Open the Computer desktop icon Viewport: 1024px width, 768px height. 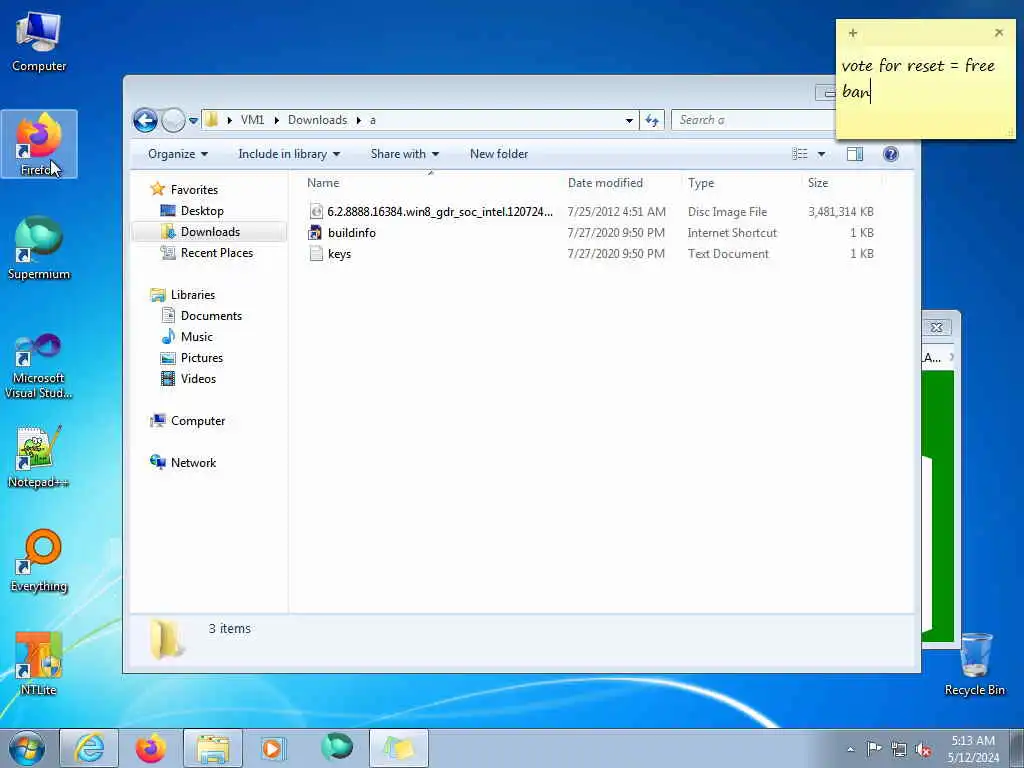point(39,41)
